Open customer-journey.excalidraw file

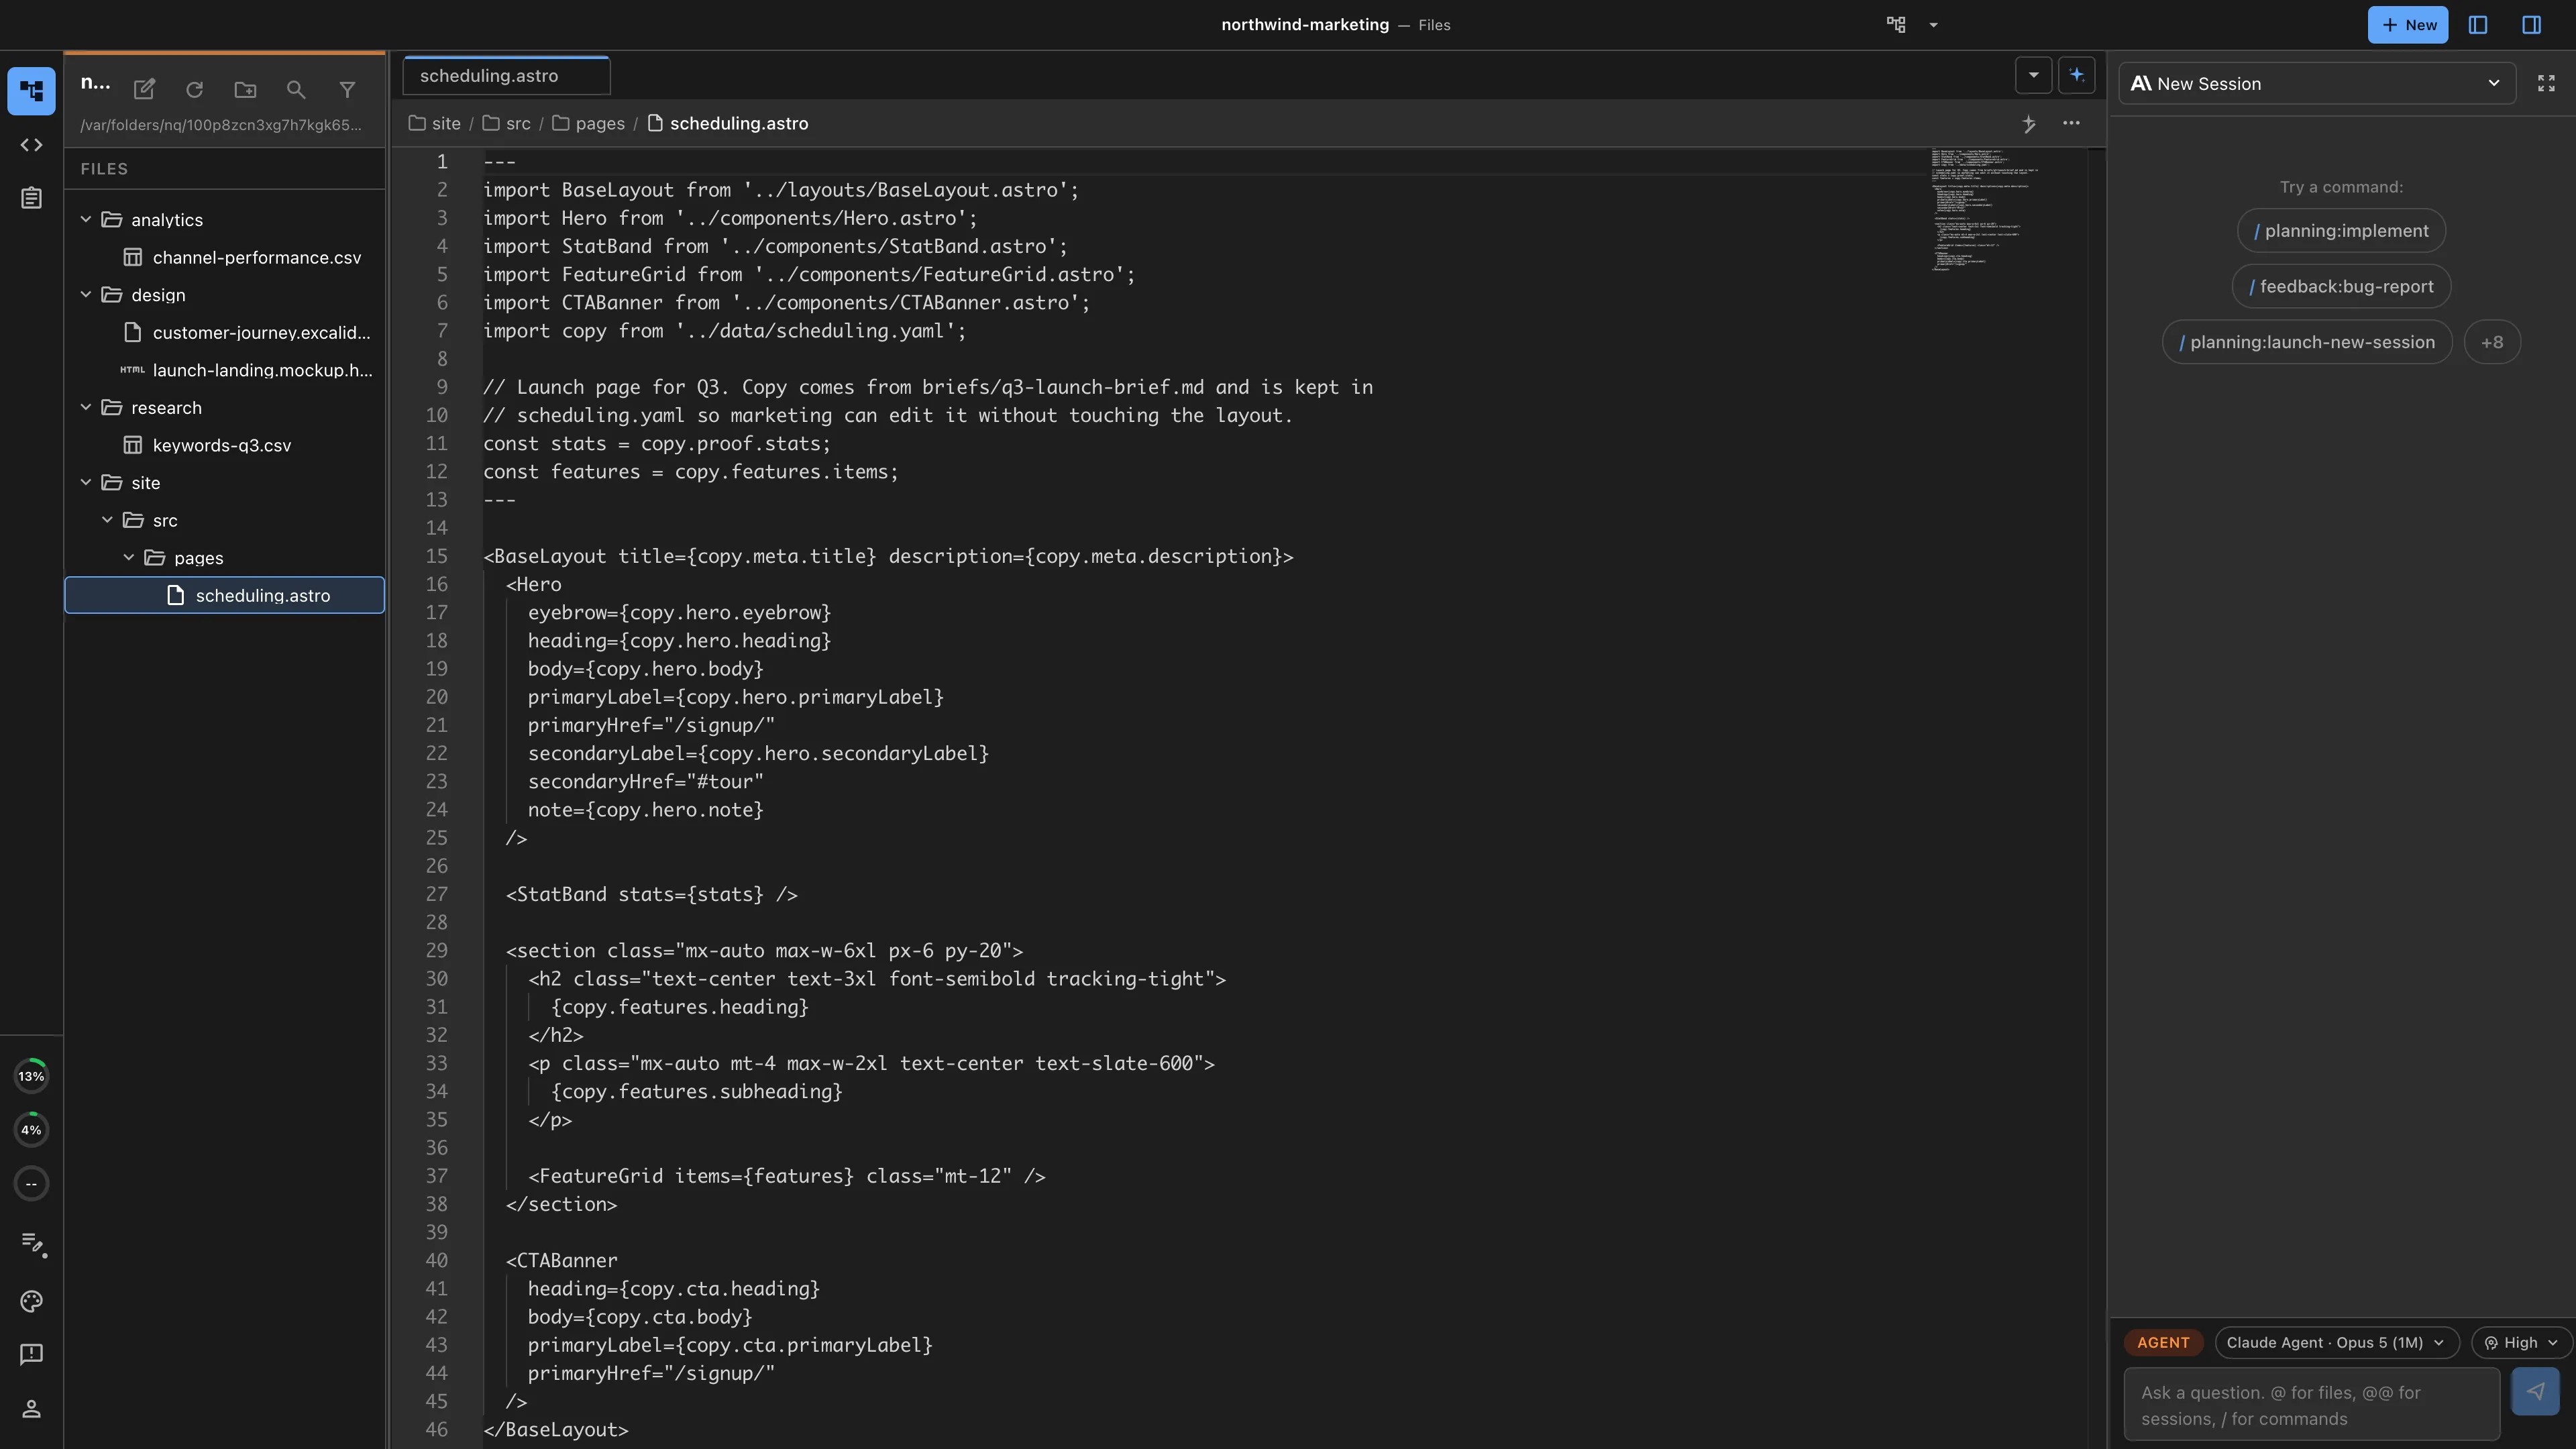pyautogui.click(x=225, y=332)
